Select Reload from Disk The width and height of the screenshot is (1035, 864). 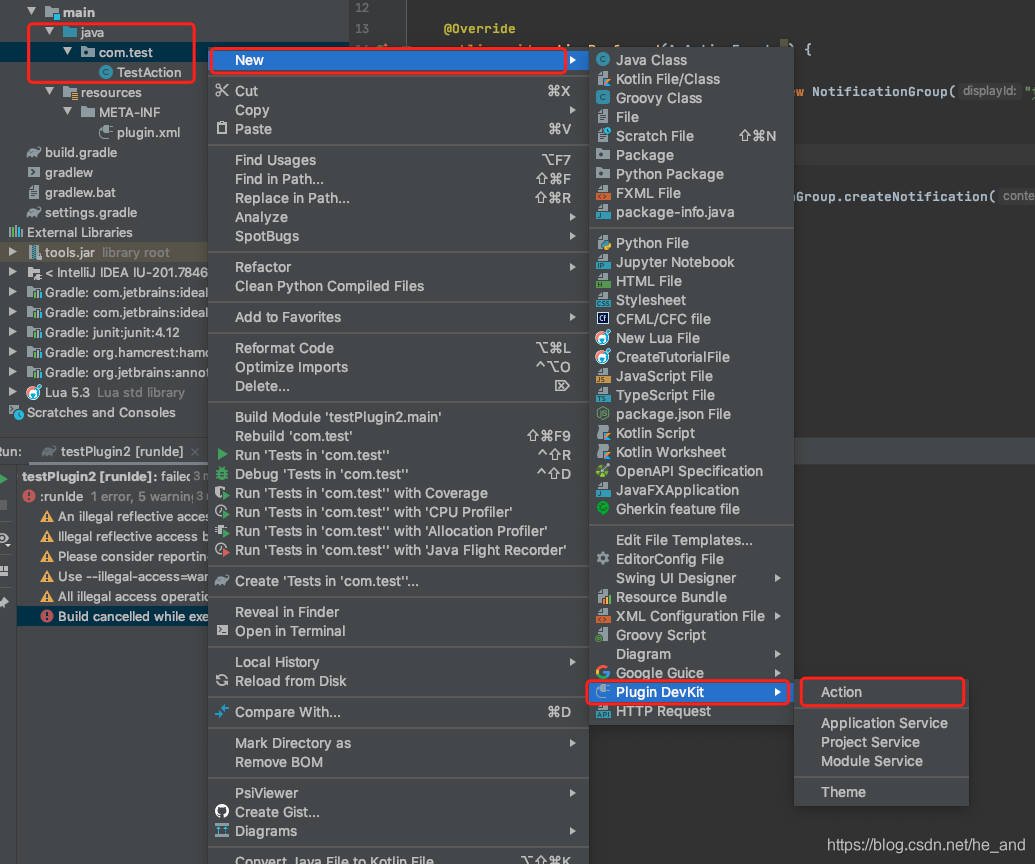coord(398,681)
